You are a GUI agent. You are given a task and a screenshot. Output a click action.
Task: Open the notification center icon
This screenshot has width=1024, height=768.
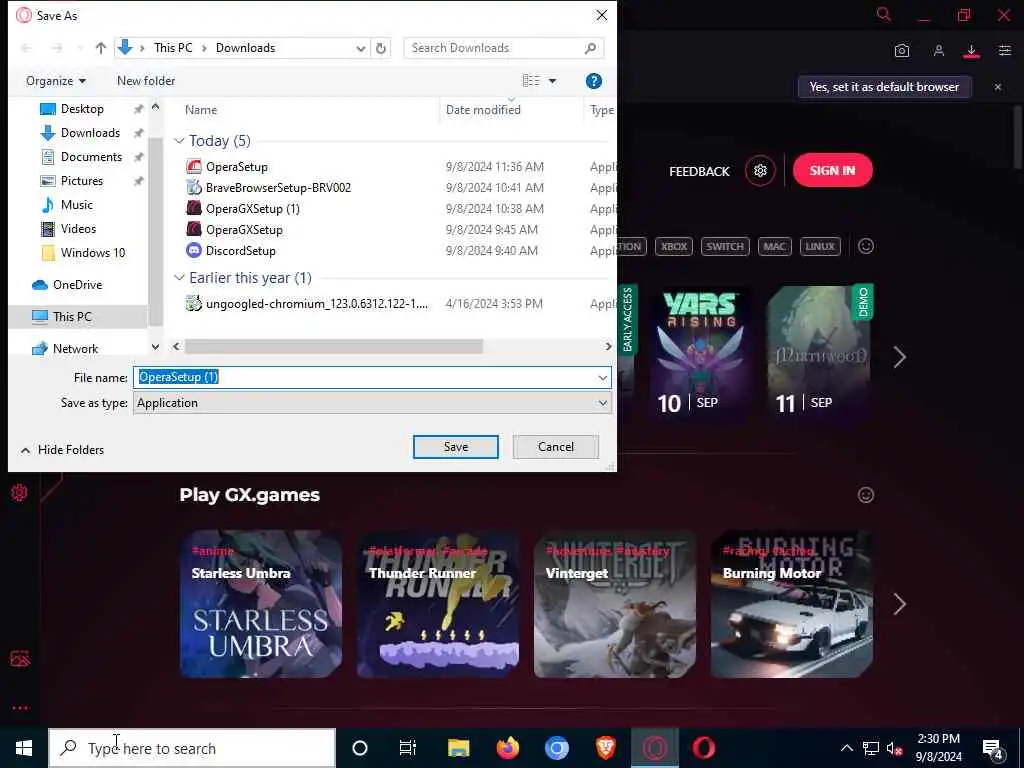[993, 748]
